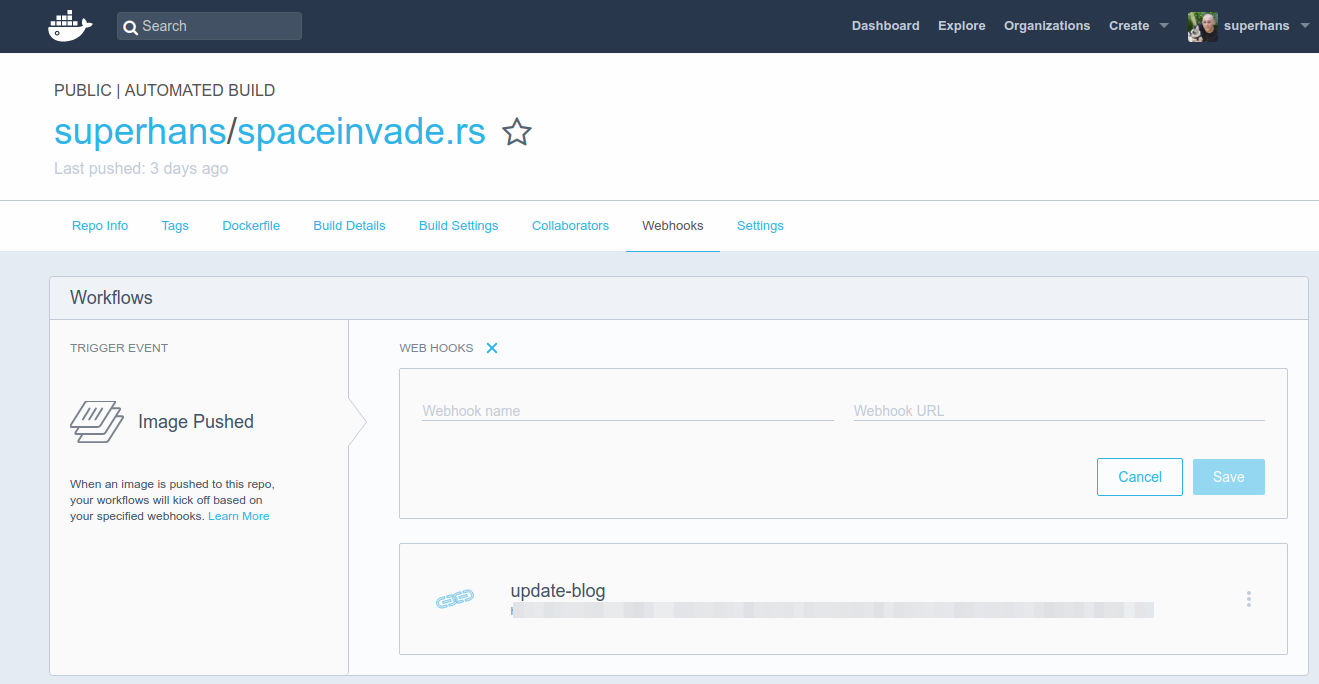Cancel the new webhook form
This screenshot has height=684, width=1319.
[1140, 477]
